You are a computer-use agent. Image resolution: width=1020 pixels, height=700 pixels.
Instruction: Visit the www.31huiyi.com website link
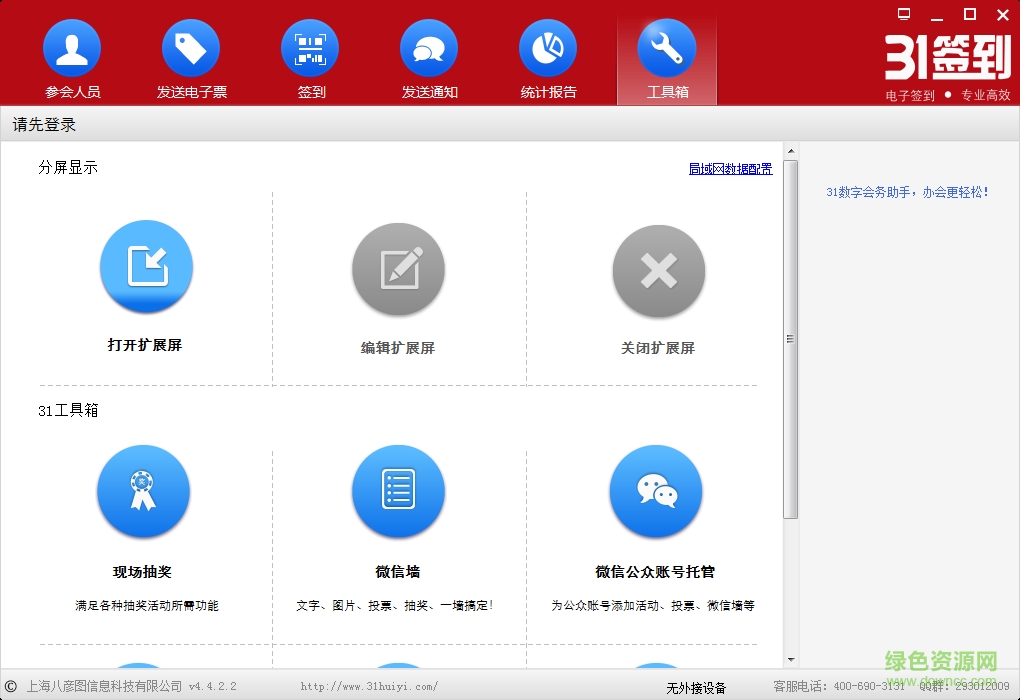click(x=369, y=687)
